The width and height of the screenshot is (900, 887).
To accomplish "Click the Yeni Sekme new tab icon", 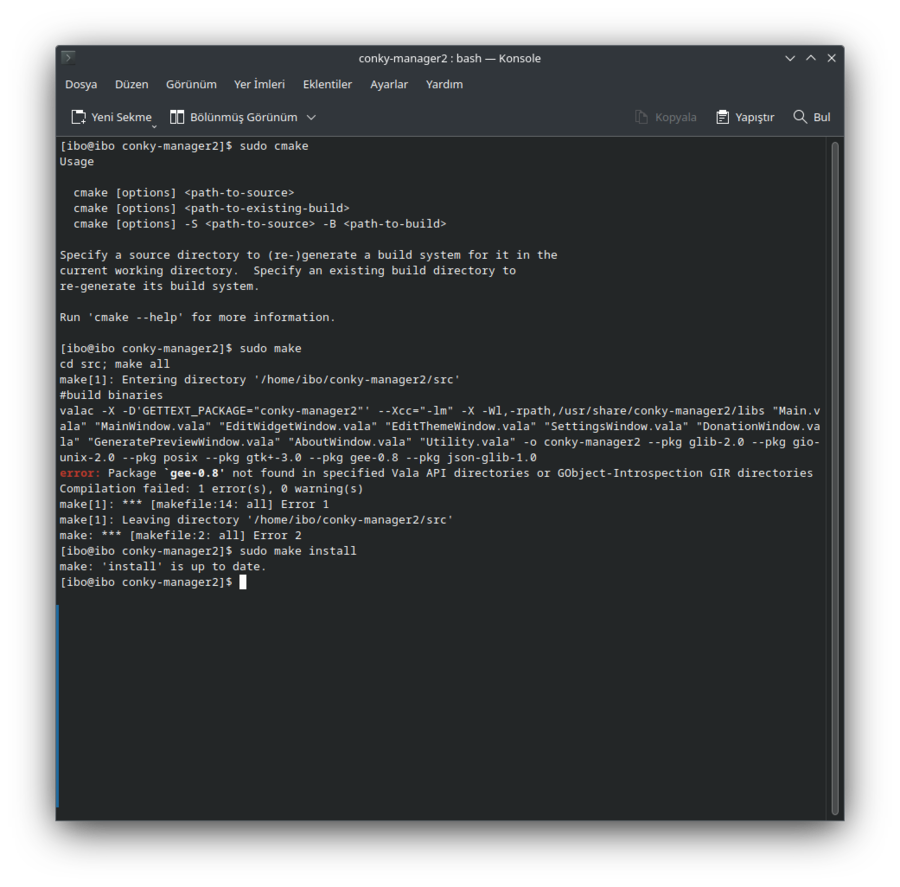I will (x=79, y=117).
